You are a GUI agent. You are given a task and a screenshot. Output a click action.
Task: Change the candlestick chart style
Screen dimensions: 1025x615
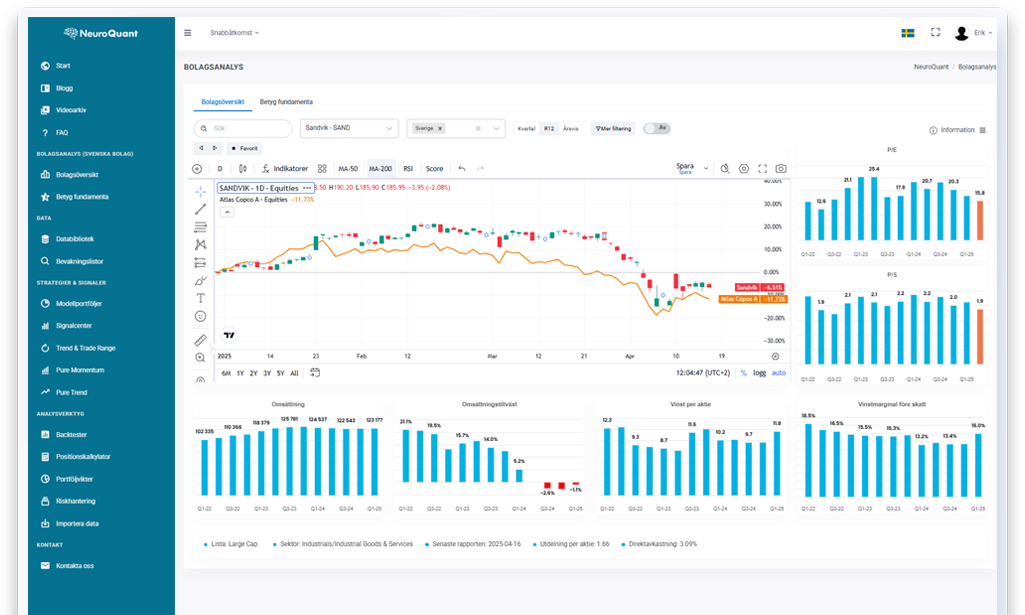pos(243,169)
